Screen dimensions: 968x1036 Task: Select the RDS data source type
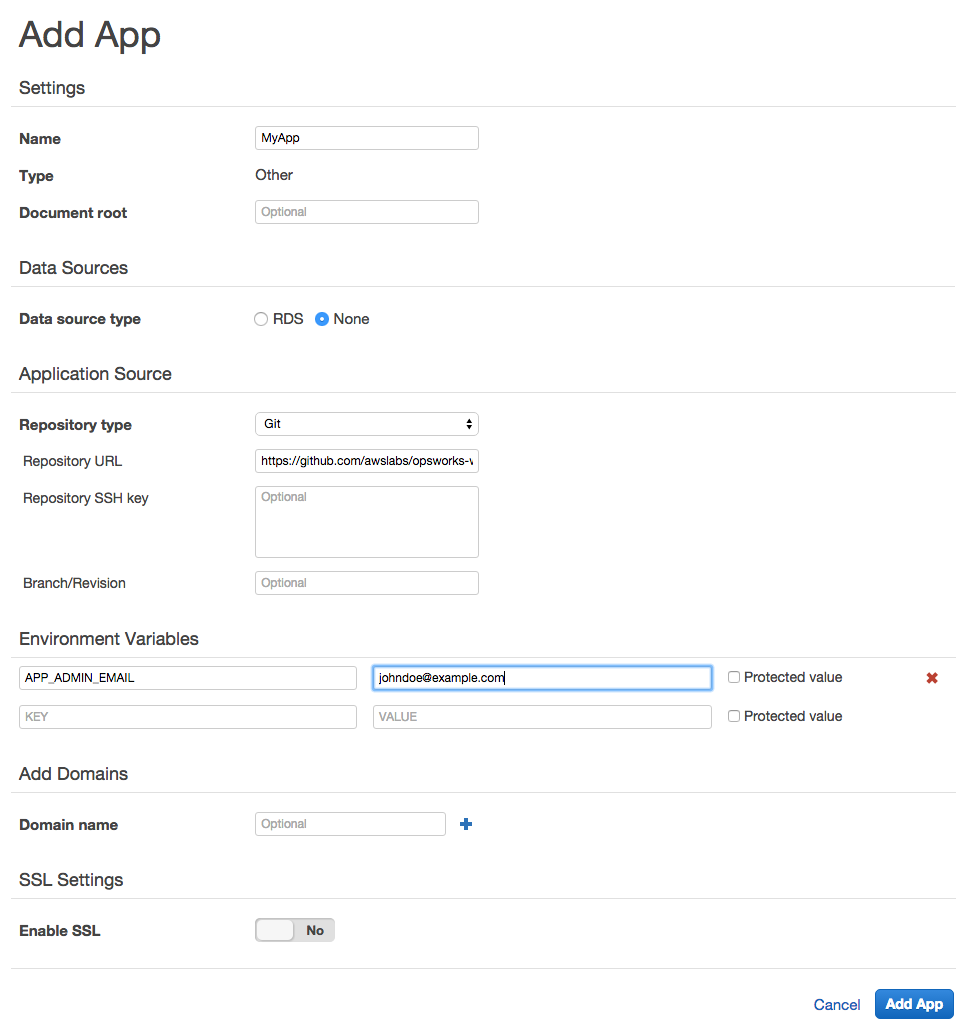tap(261, 319)
